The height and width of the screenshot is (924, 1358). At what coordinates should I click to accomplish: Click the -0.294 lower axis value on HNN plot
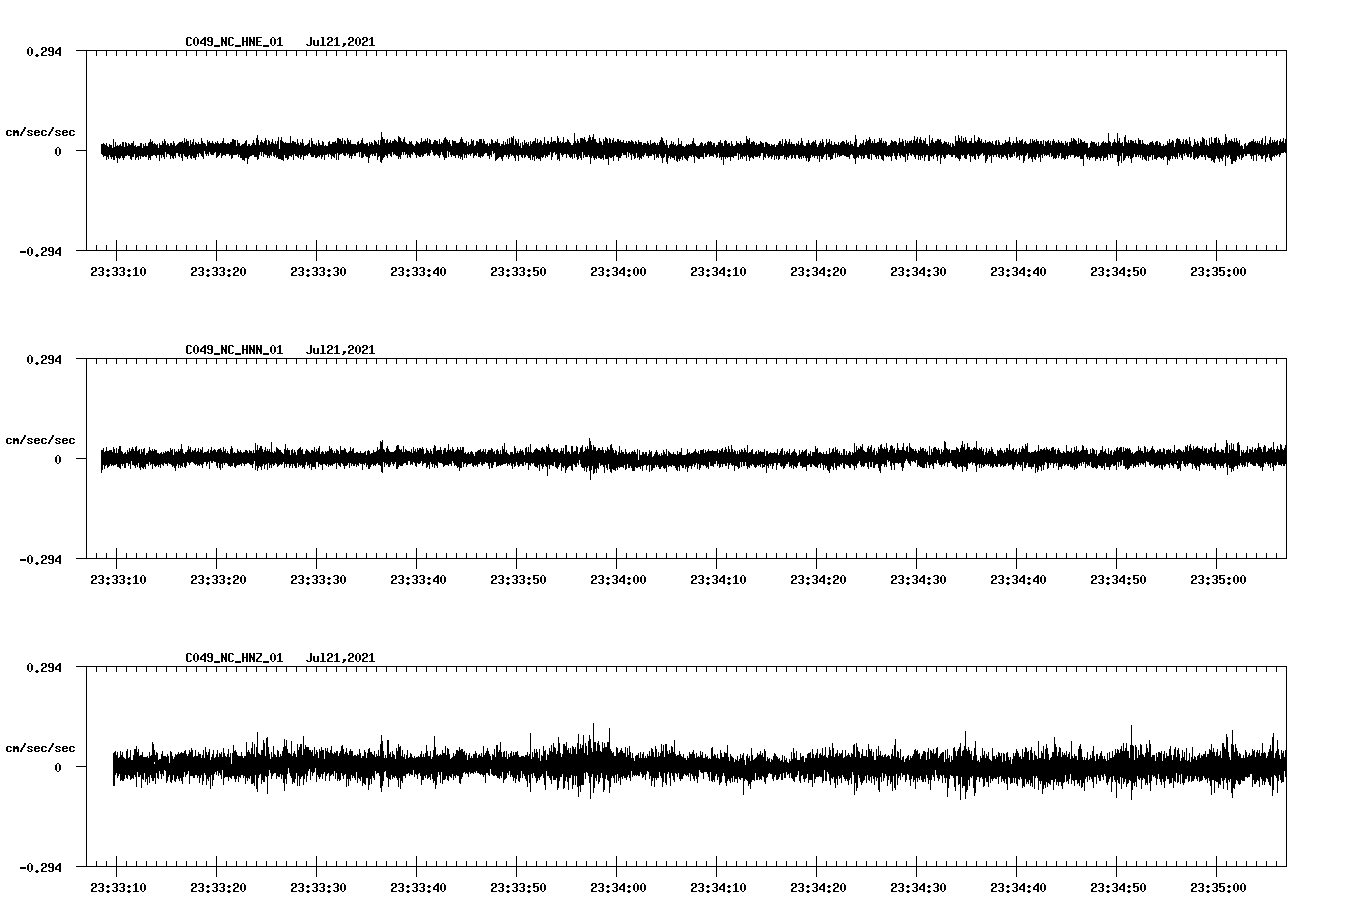tap(40, 559)
